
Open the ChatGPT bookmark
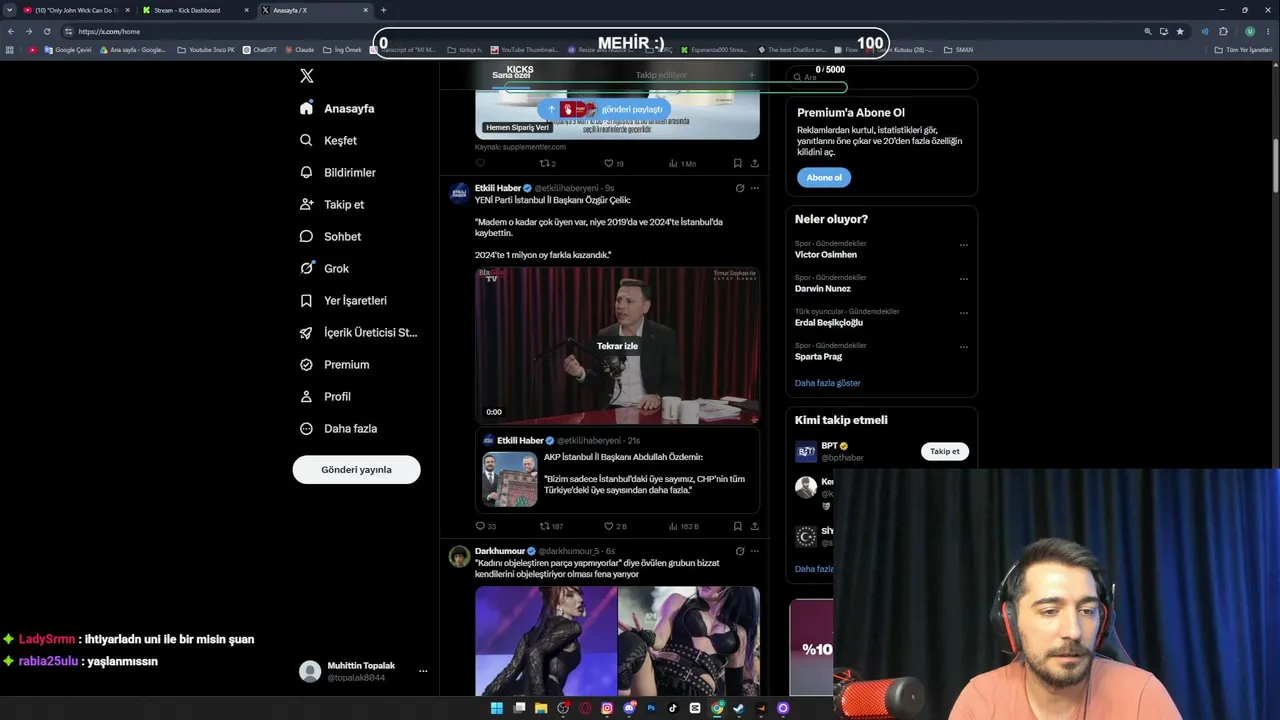pos(259,50)
